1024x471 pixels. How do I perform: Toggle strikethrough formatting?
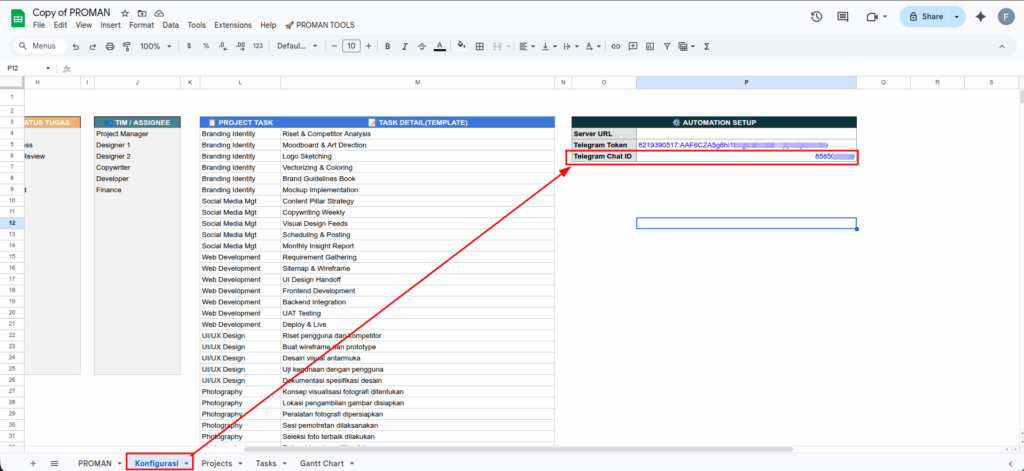(421, 46)
